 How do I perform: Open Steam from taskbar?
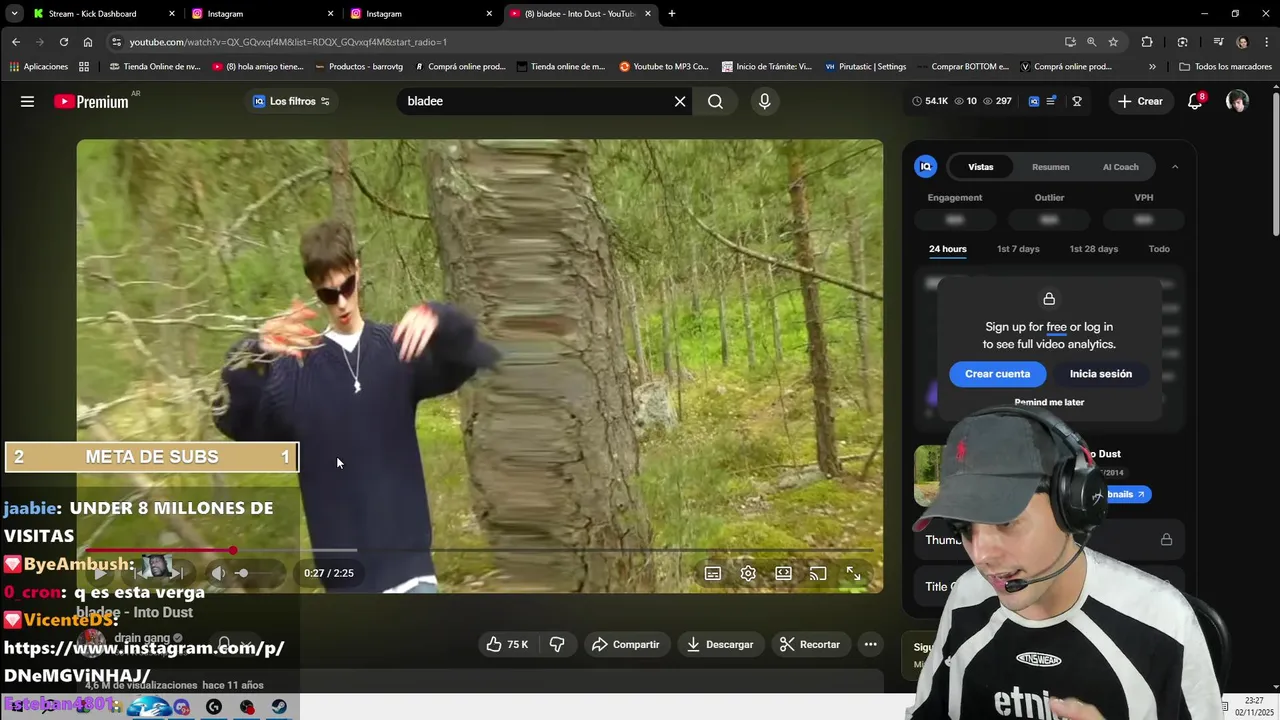tap(279, 707)
